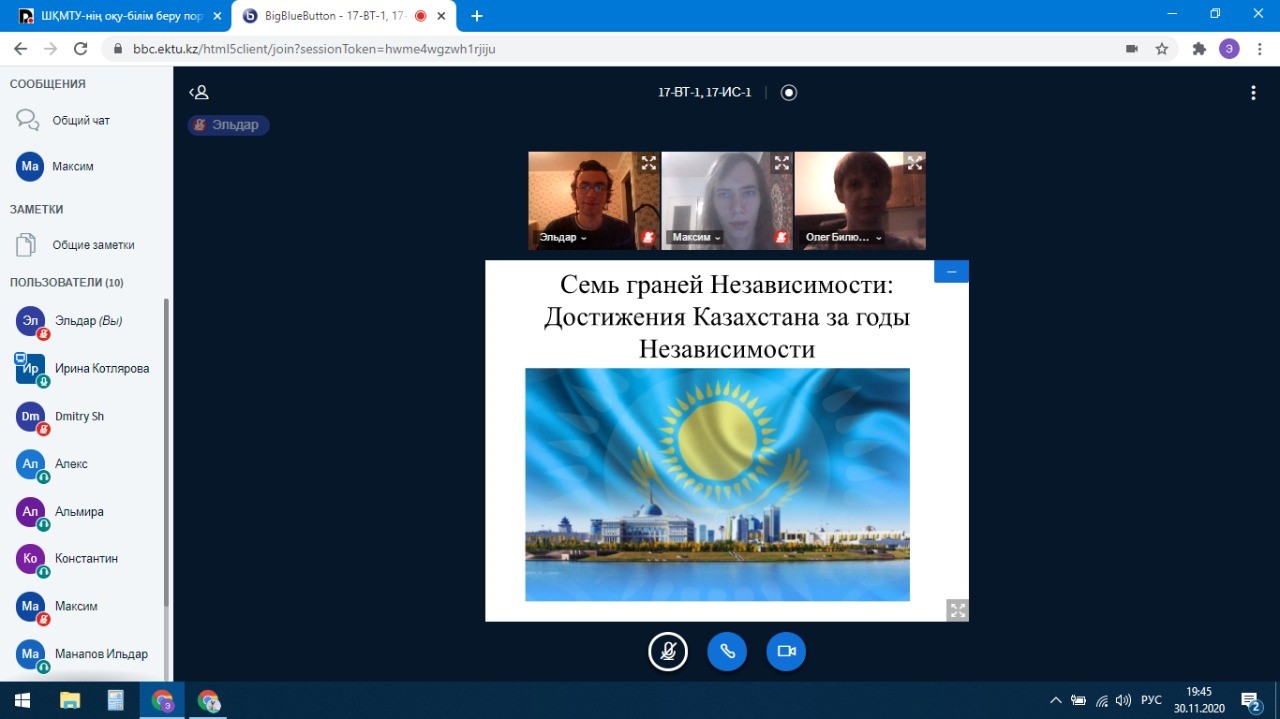The image size is (1280, 719).
Task: Select user Ирина Котлярова in list
Action: (101, 369)
